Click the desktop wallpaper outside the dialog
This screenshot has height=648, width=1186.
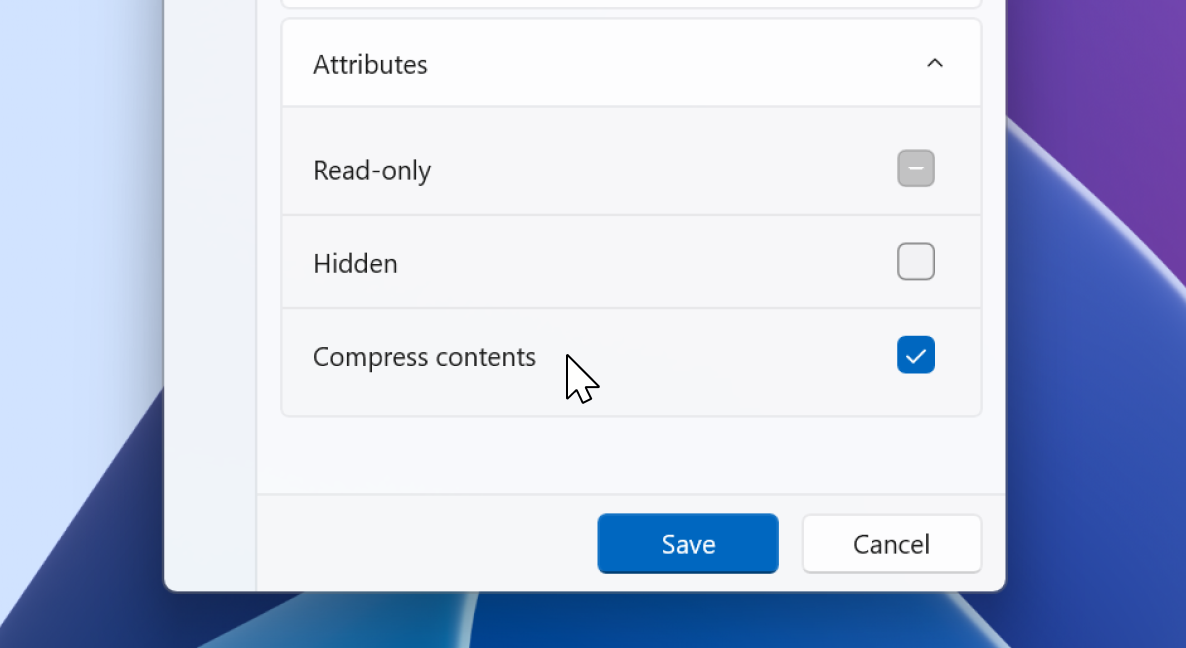[80, 400]
